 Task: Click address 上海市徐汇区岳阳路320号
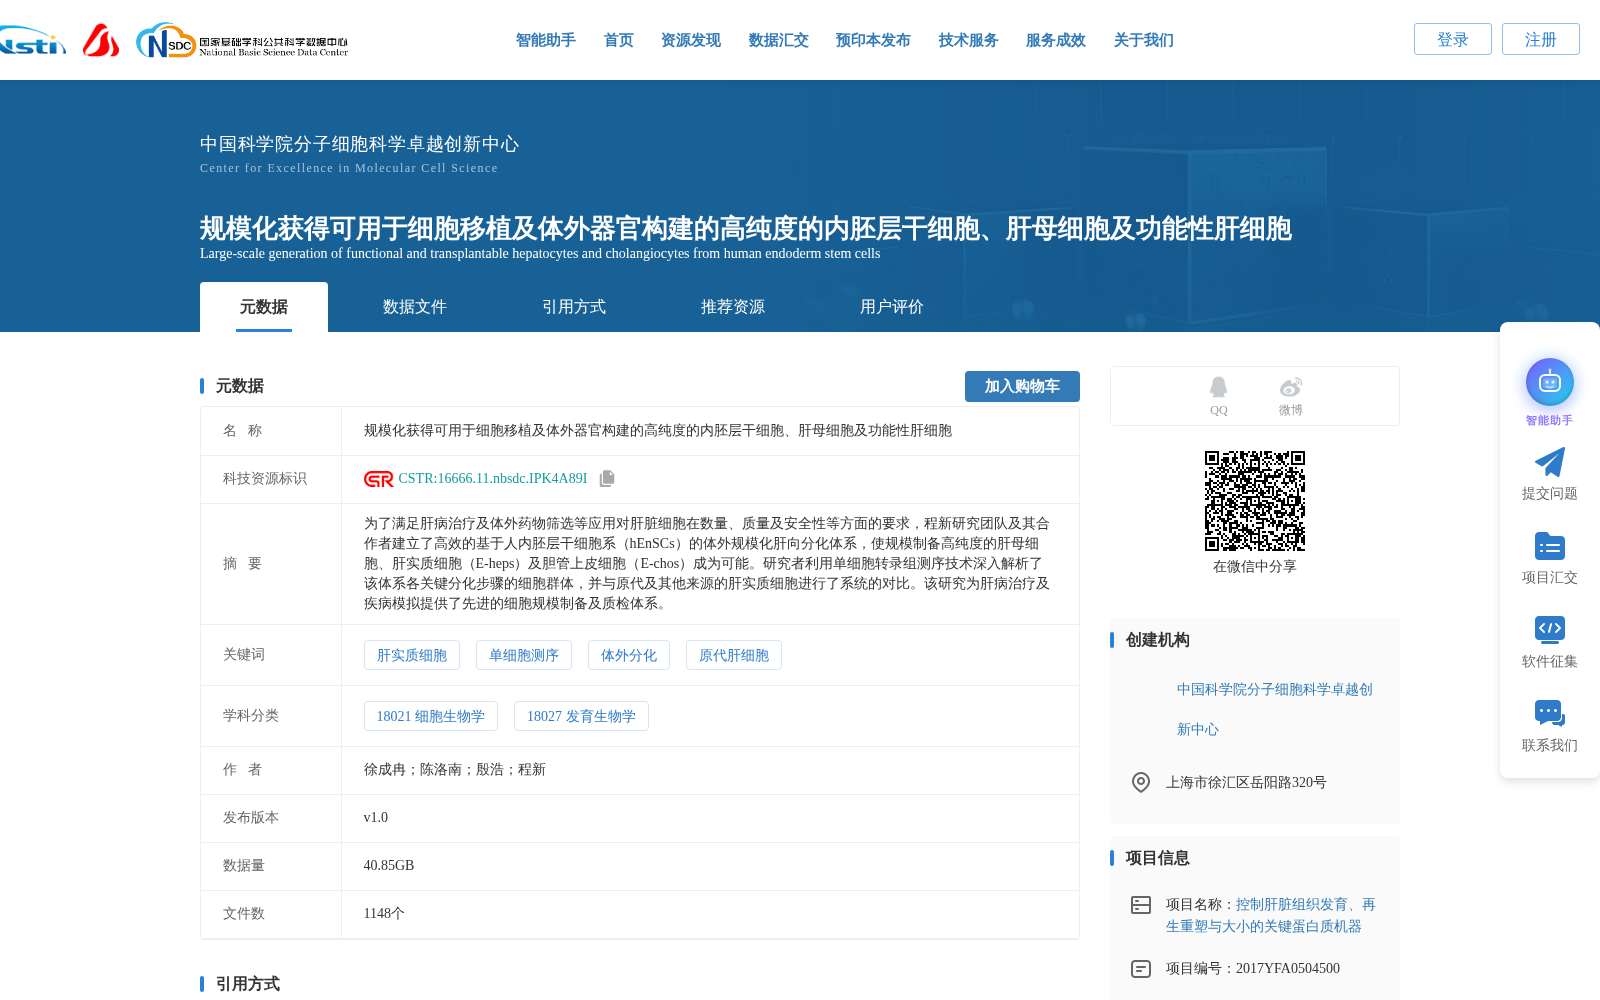(1246, 782)
